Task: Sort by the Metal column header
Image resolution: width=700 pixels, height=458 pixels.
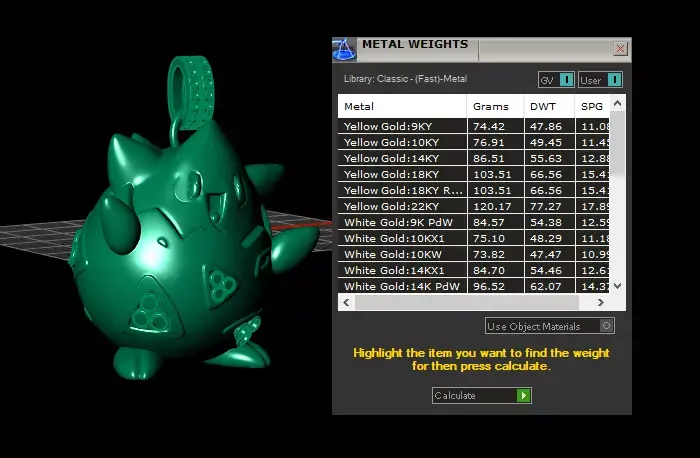Action: (402, 106)
